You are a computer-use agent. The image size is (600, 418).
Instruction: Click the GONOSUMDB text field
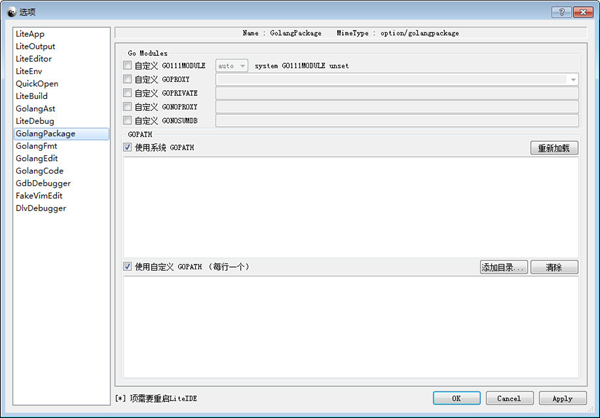click(x=397, y=121)
